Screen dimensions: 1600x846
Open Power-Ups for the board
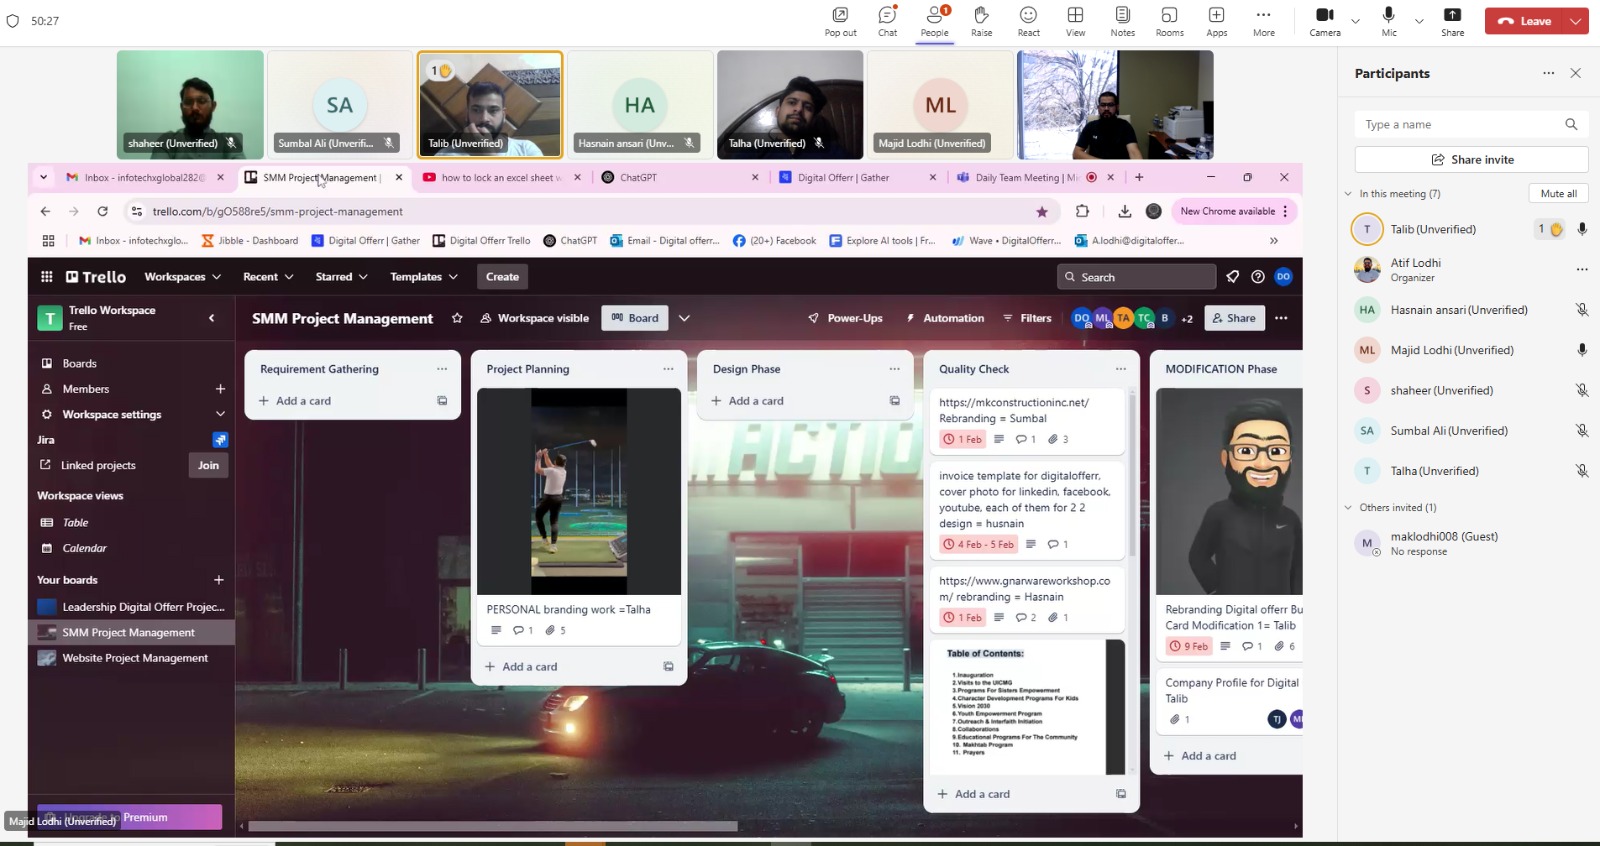point(845,318)
